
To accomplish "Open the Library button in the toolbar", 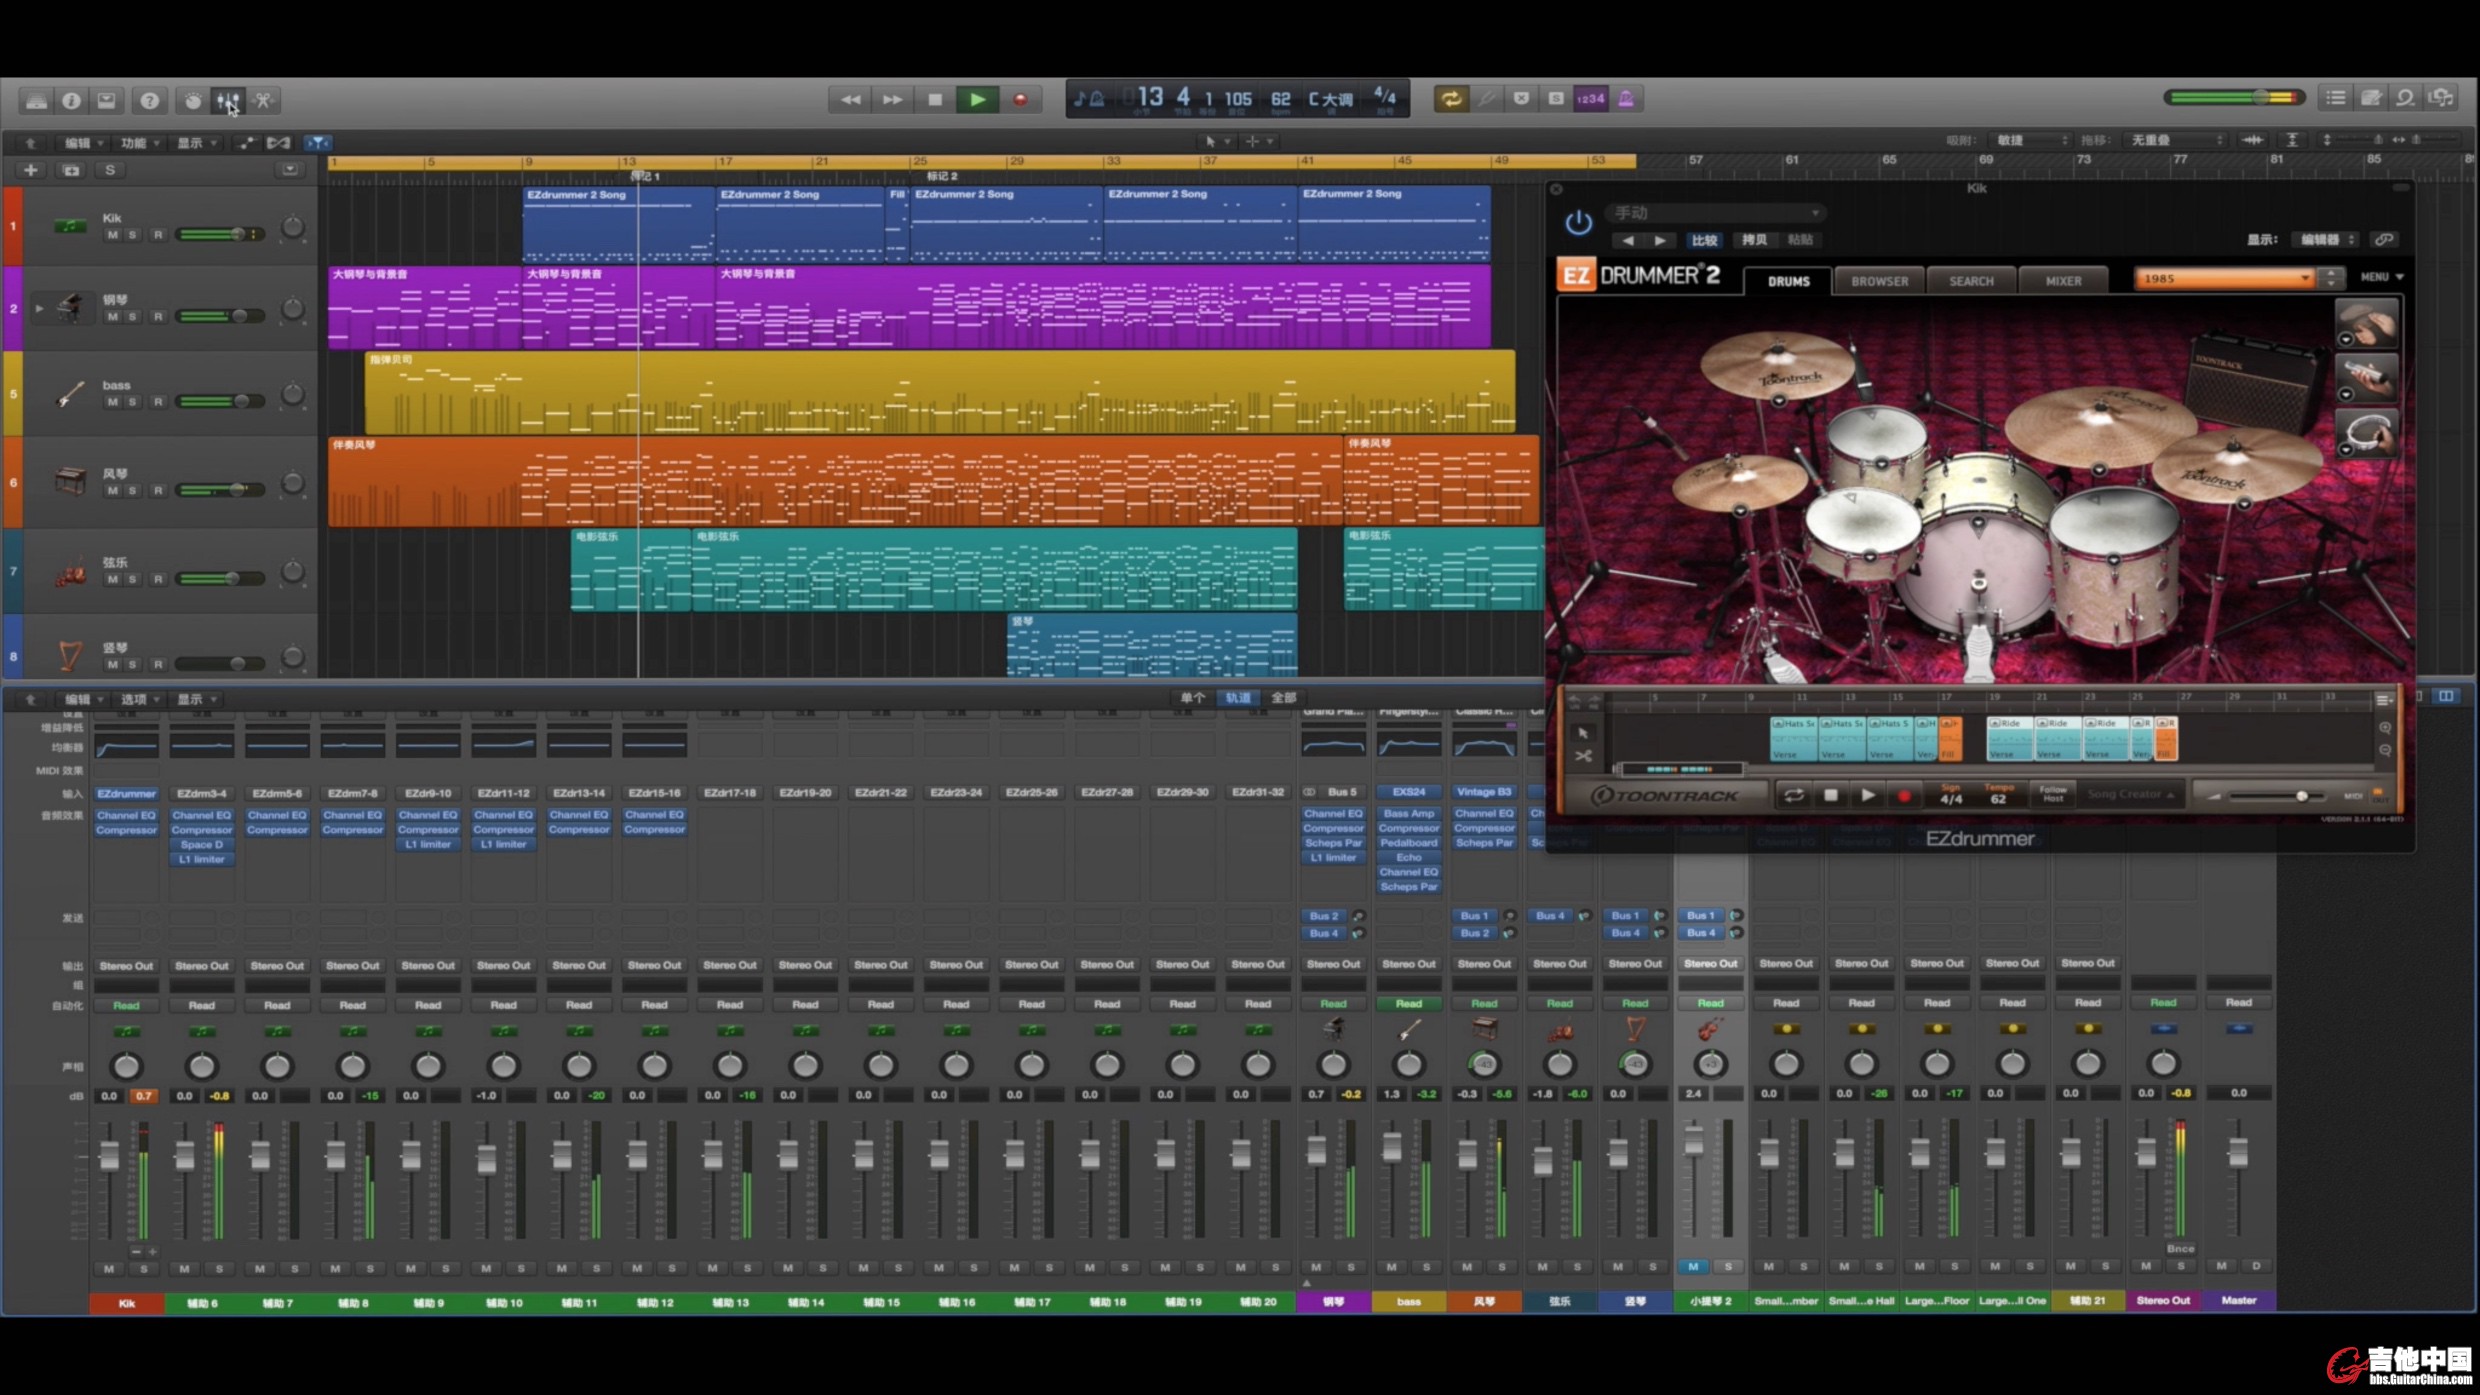I will (x=36, y=100).
